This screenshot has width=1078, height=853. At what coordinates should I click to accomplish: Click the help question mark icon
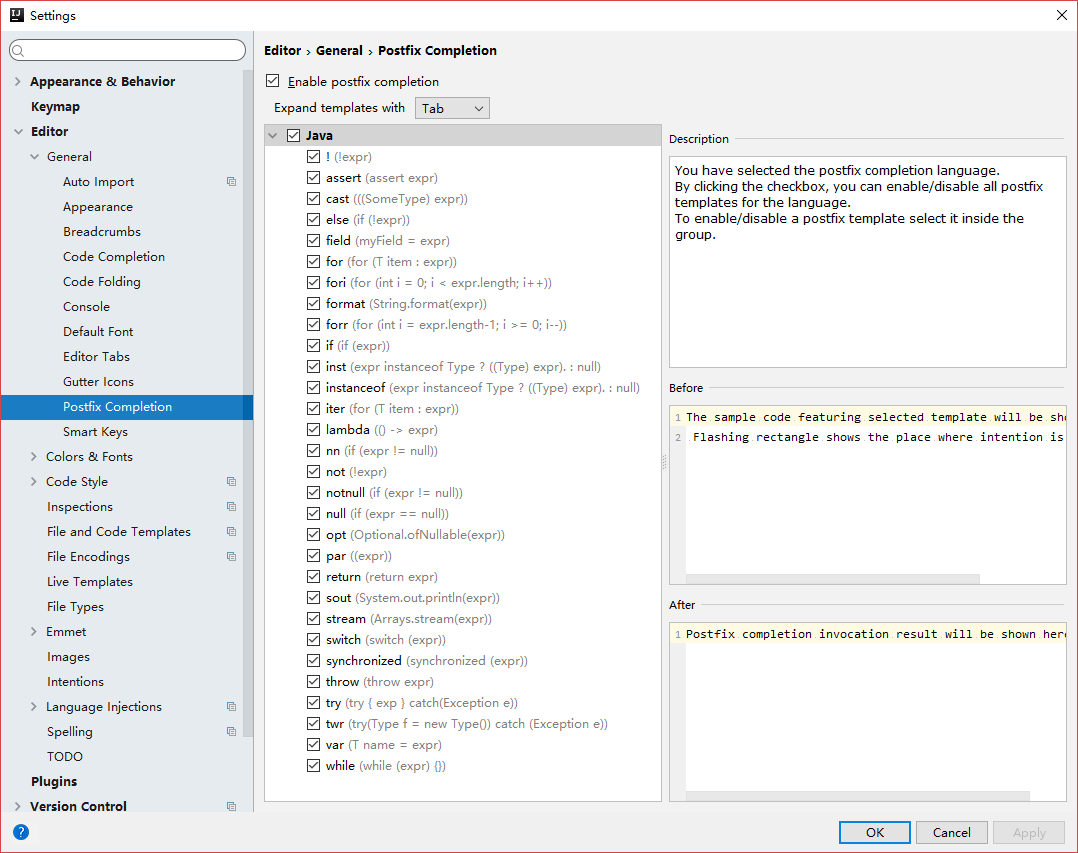click(x=21, y=831)
